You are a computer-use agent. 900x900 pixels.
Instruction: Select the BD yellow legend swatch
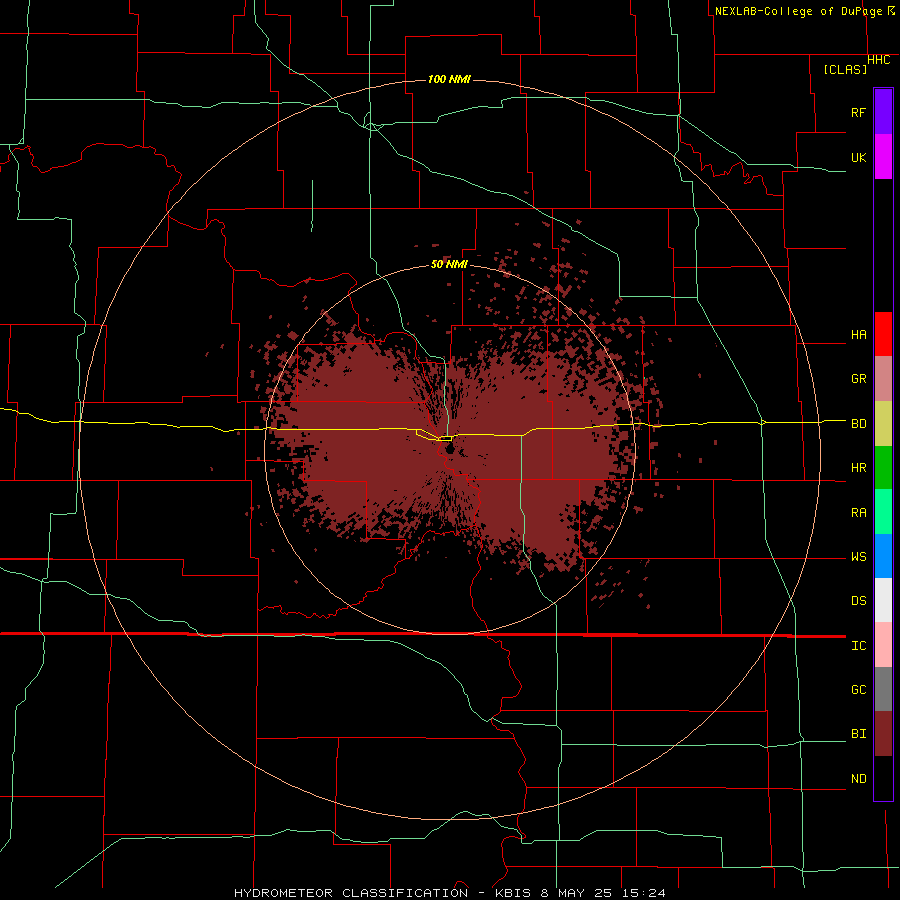tap(883, 424)
